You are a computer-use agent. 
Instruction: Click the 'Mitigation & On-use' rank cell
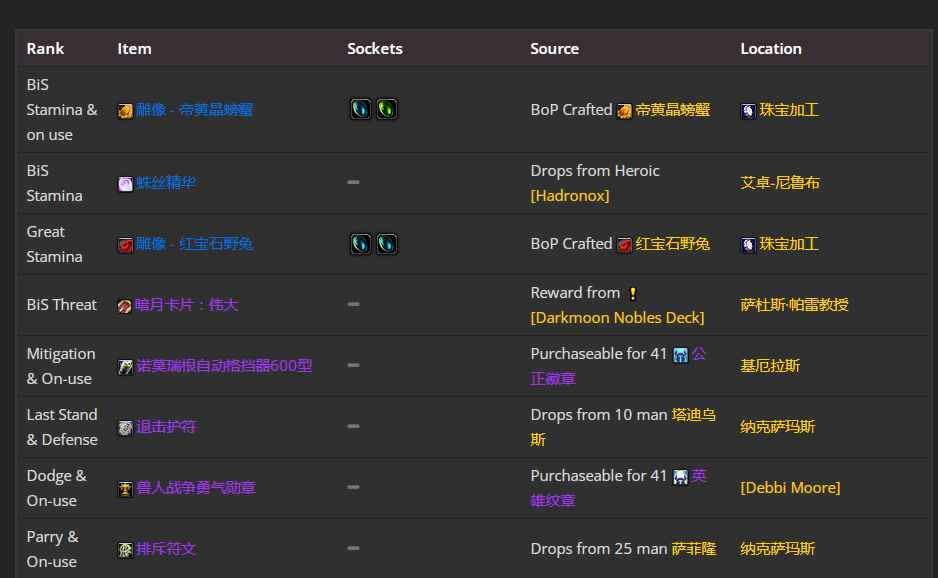60,366
